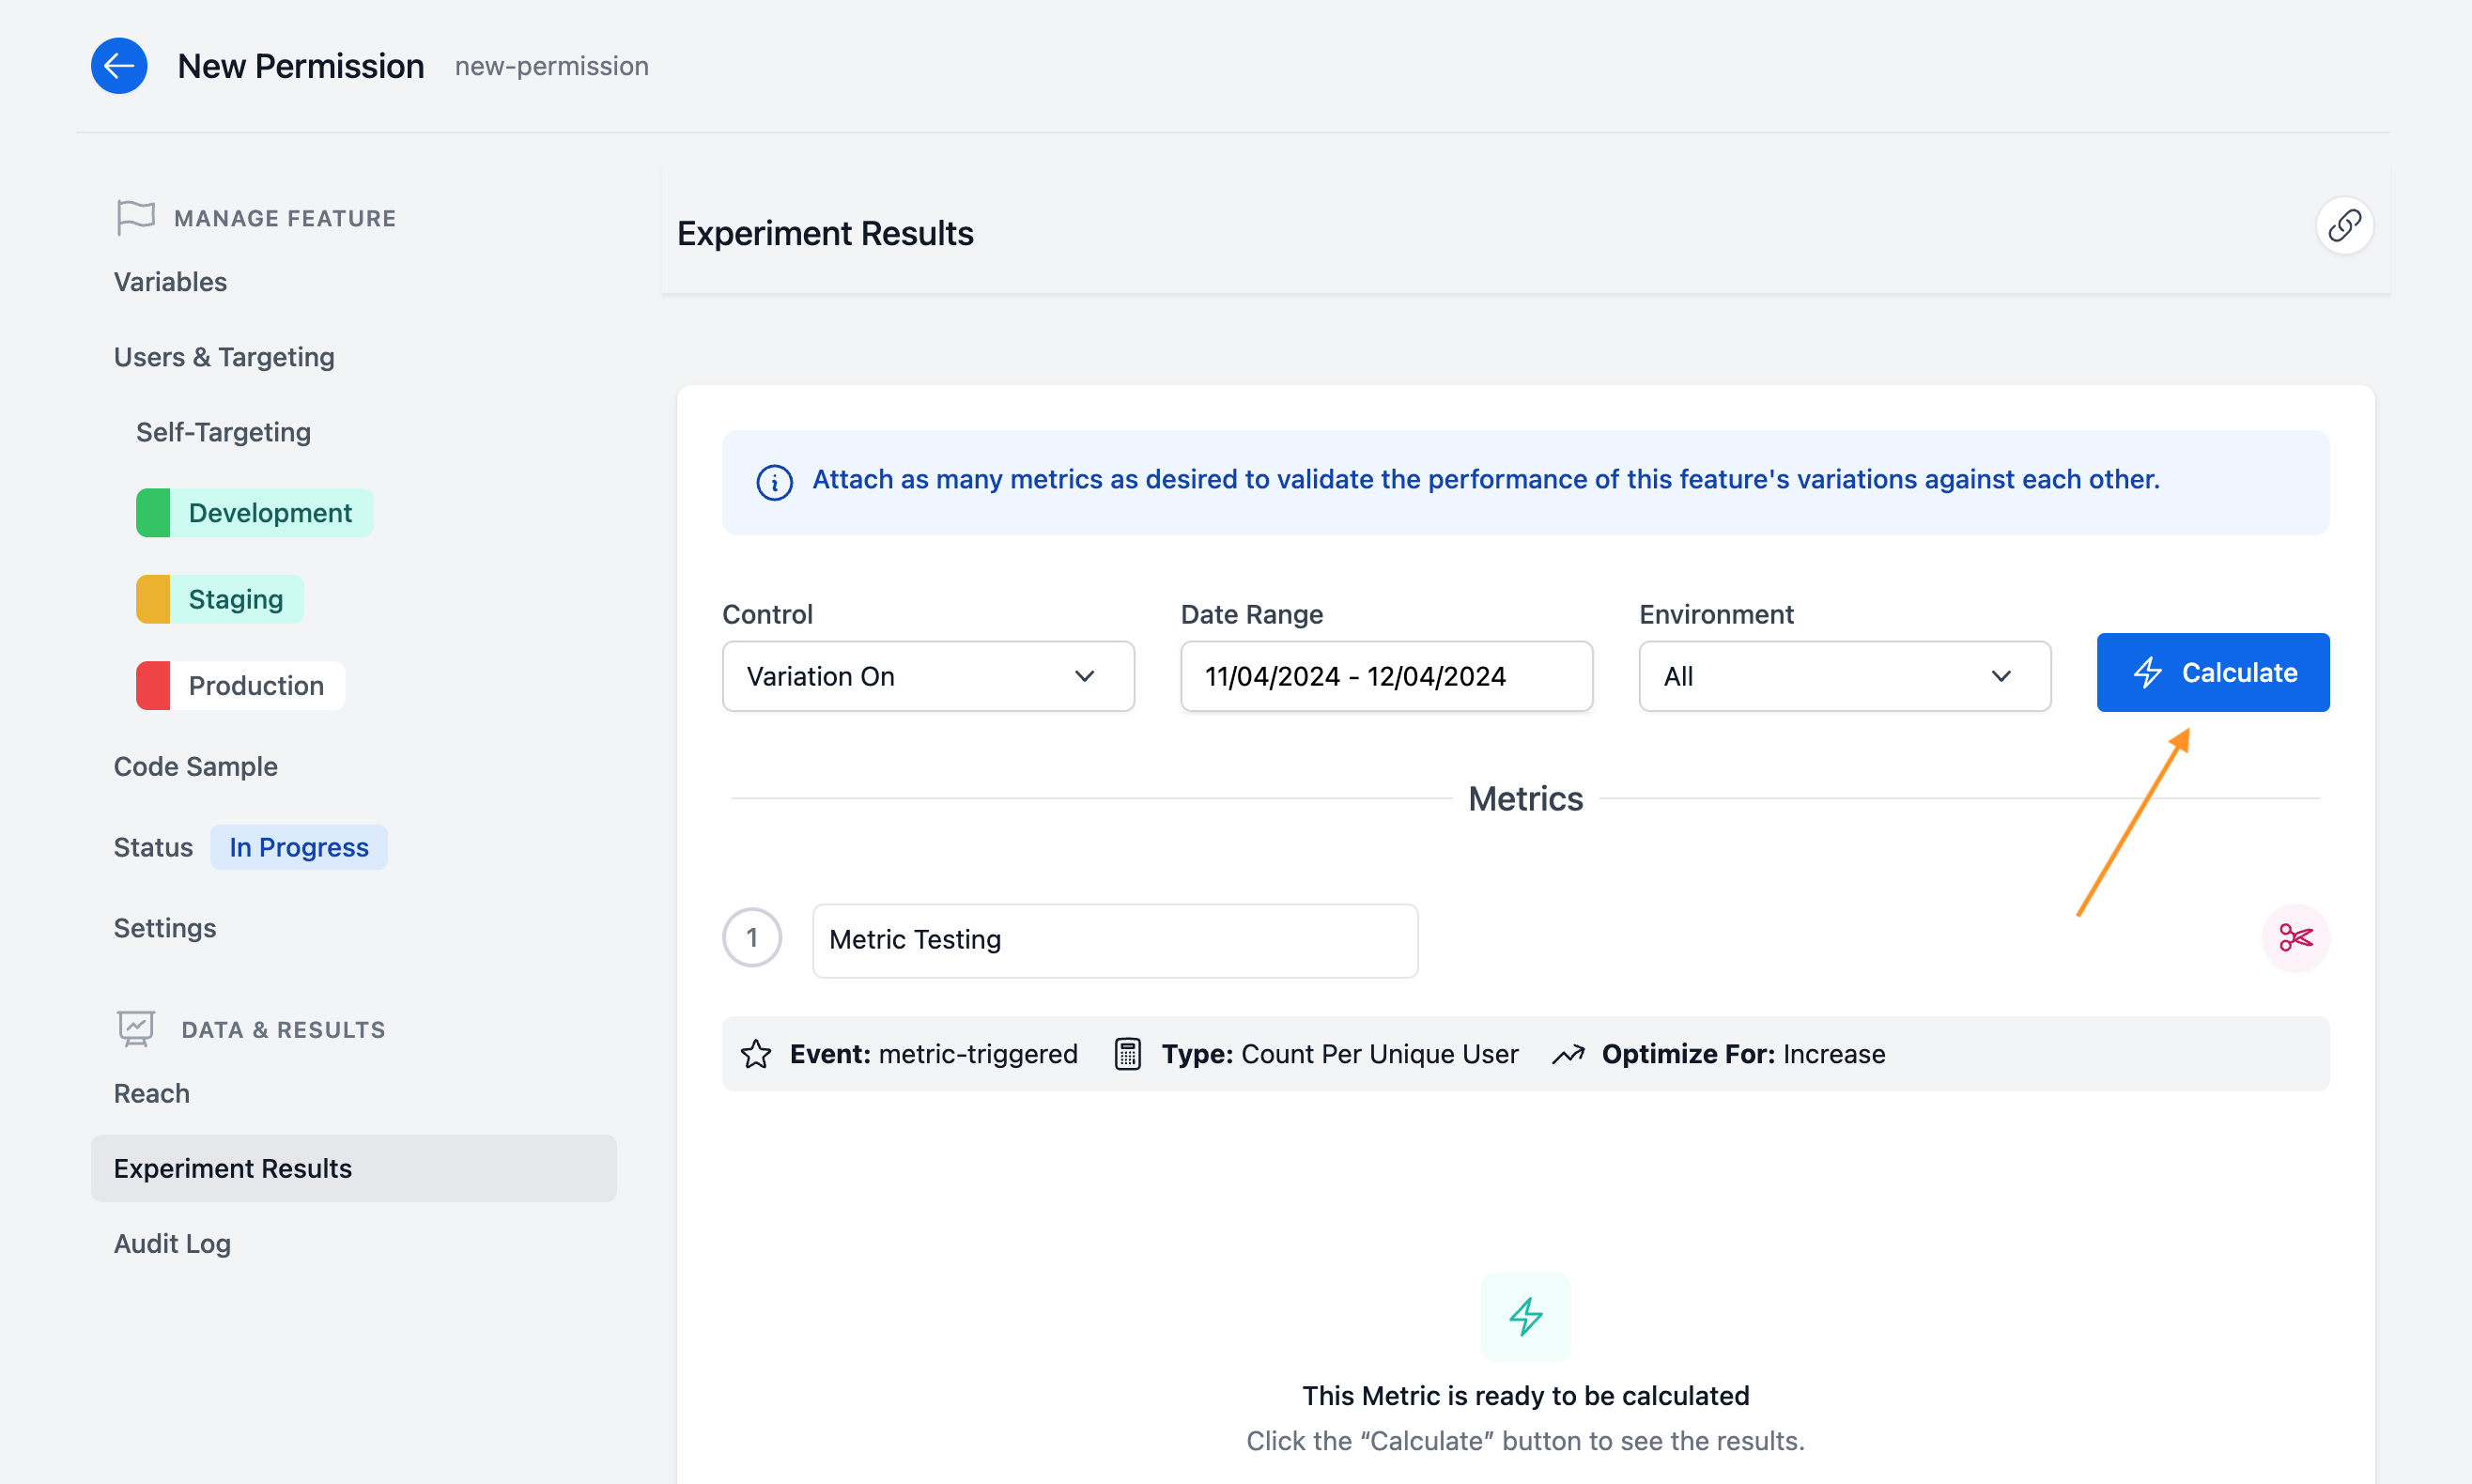Open the Control dropdown showing Variation On

927,676
